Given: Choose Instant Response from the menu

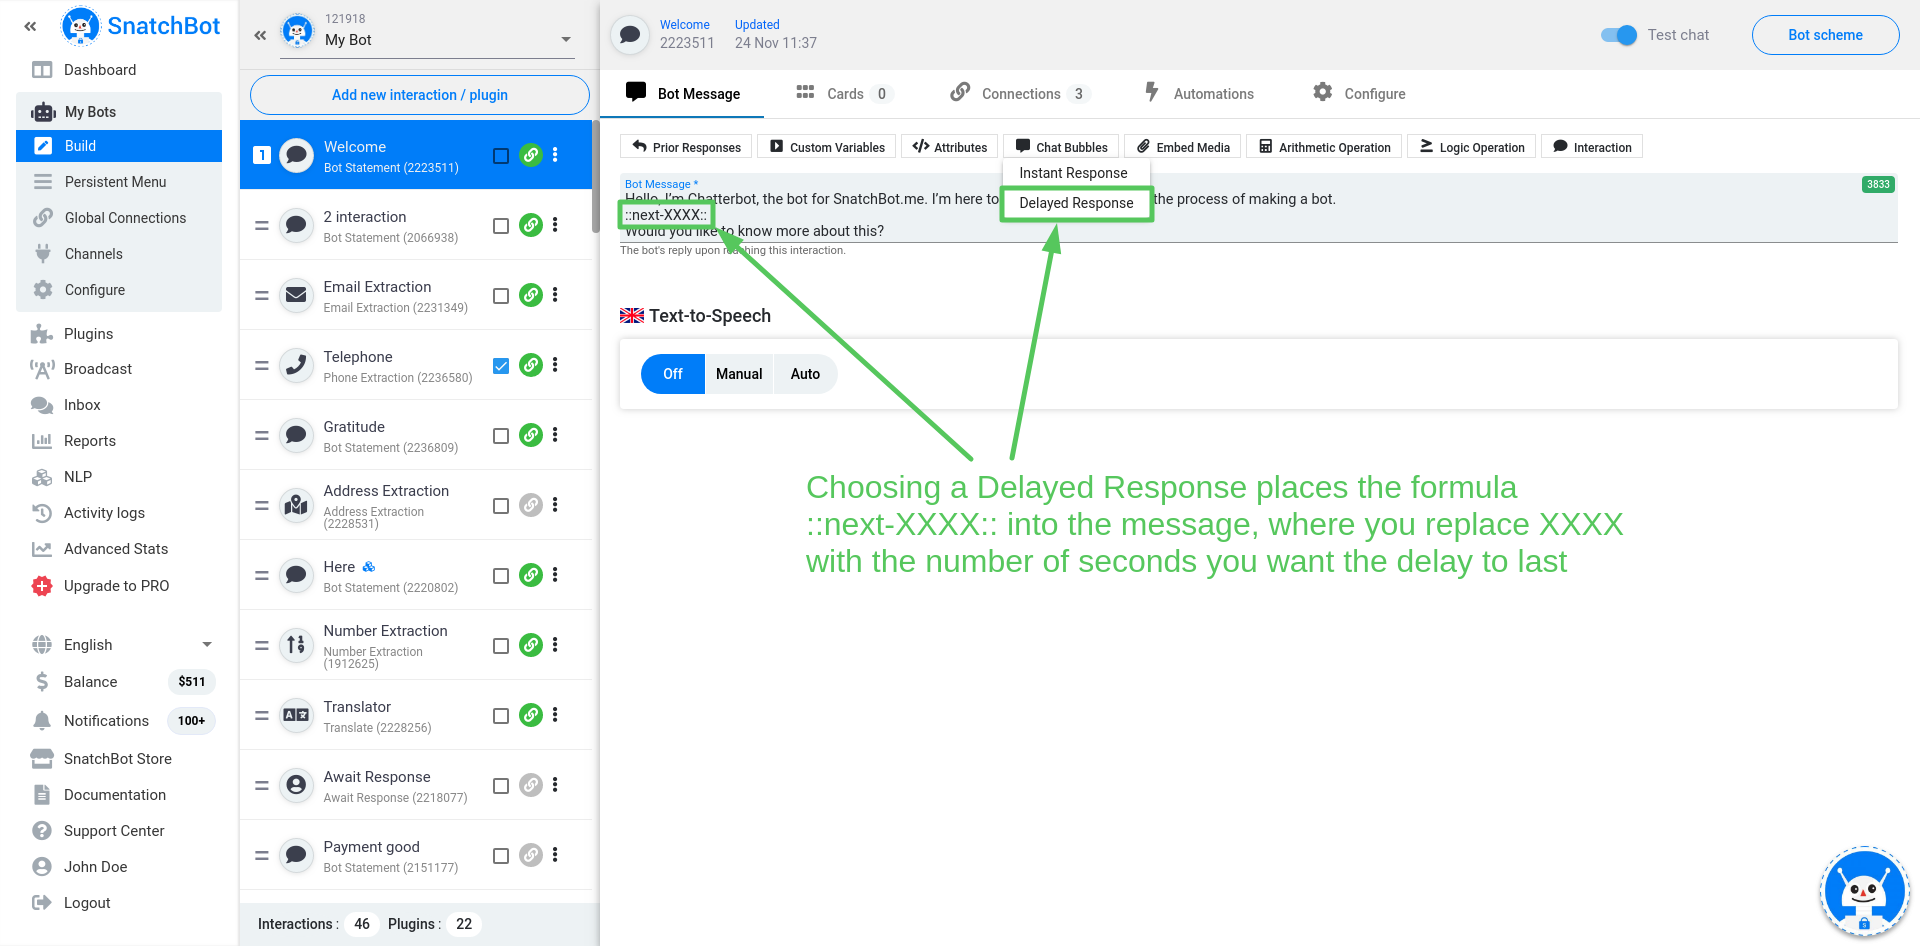Looking at the screenshot, I should (x=1073, y=173).
